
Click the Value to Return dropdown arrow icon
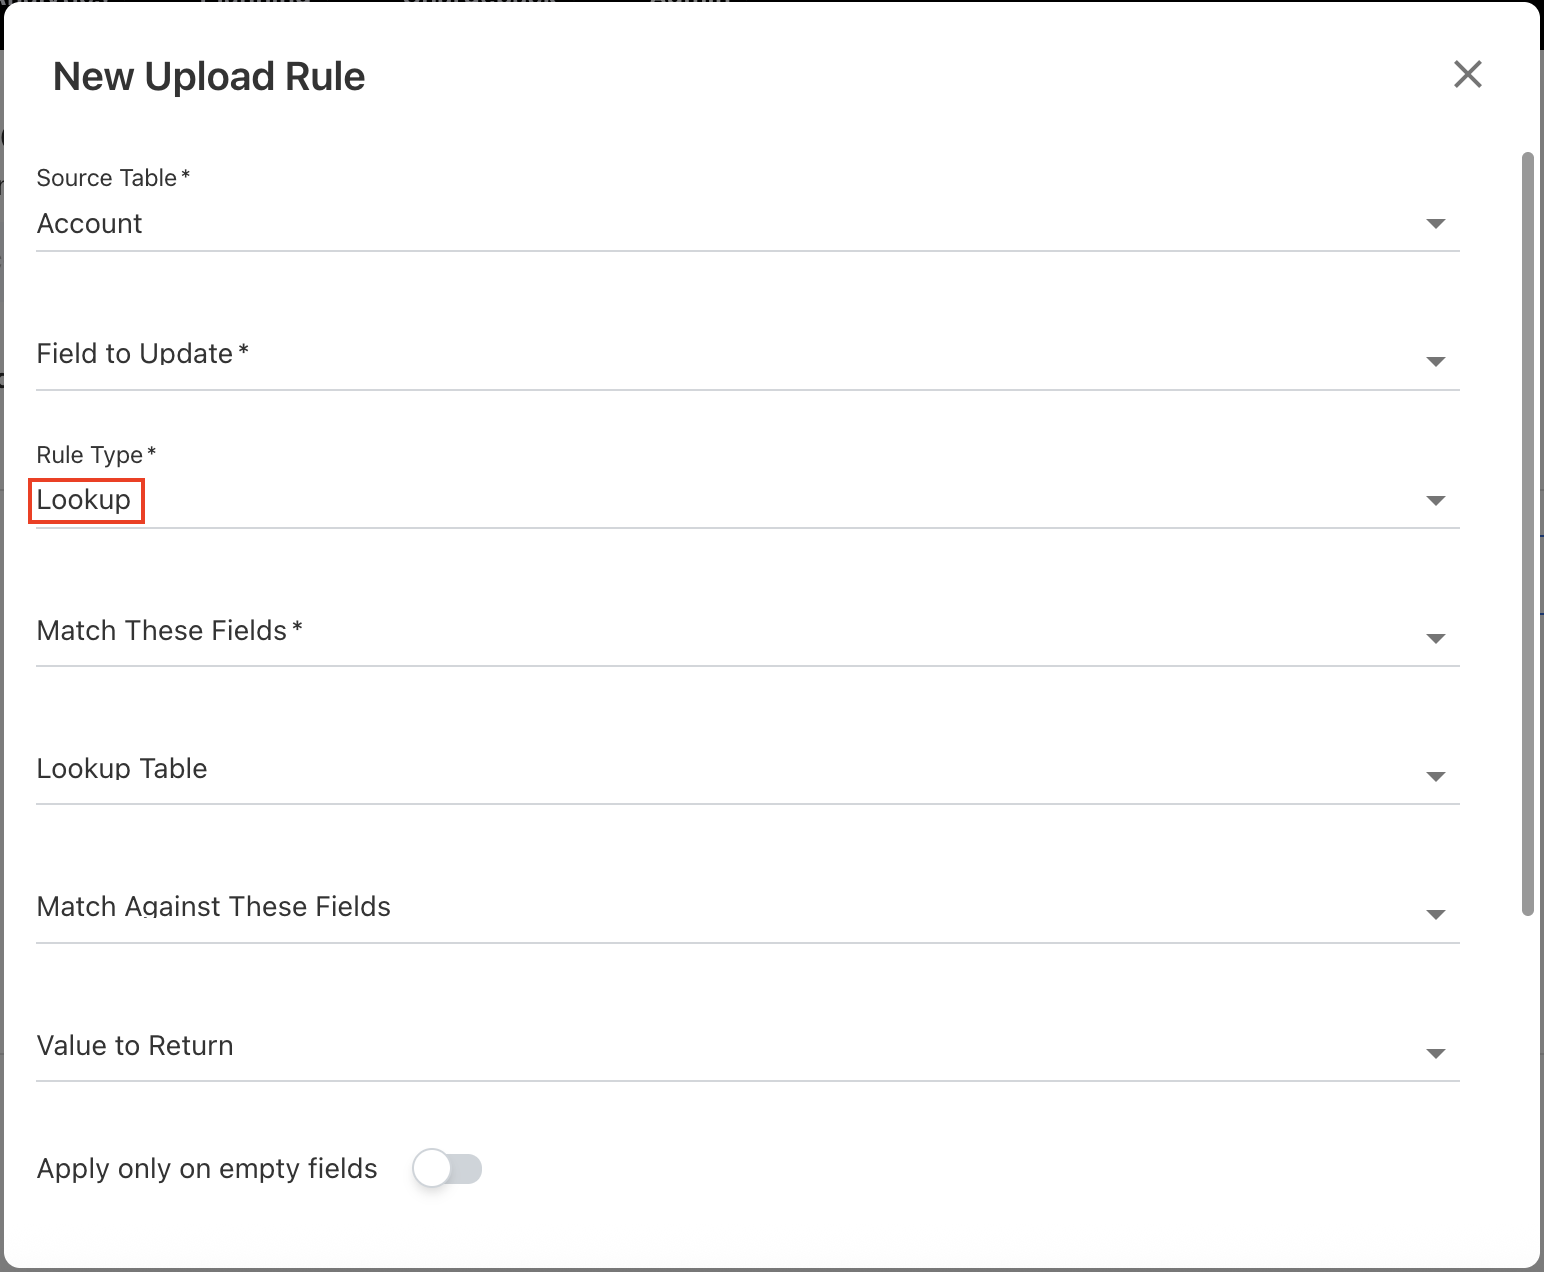click(x=1436, y=1052)
